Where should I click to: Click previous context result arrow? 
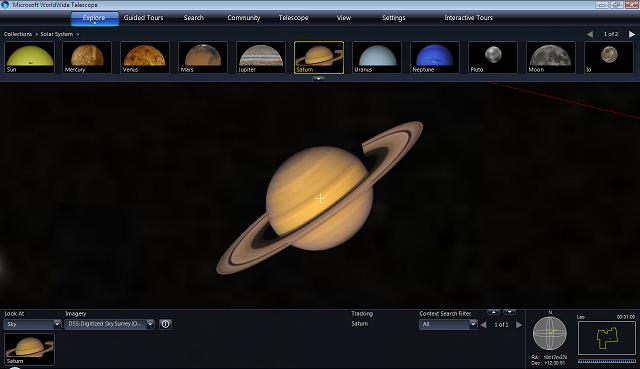click(x=484, y=325)
